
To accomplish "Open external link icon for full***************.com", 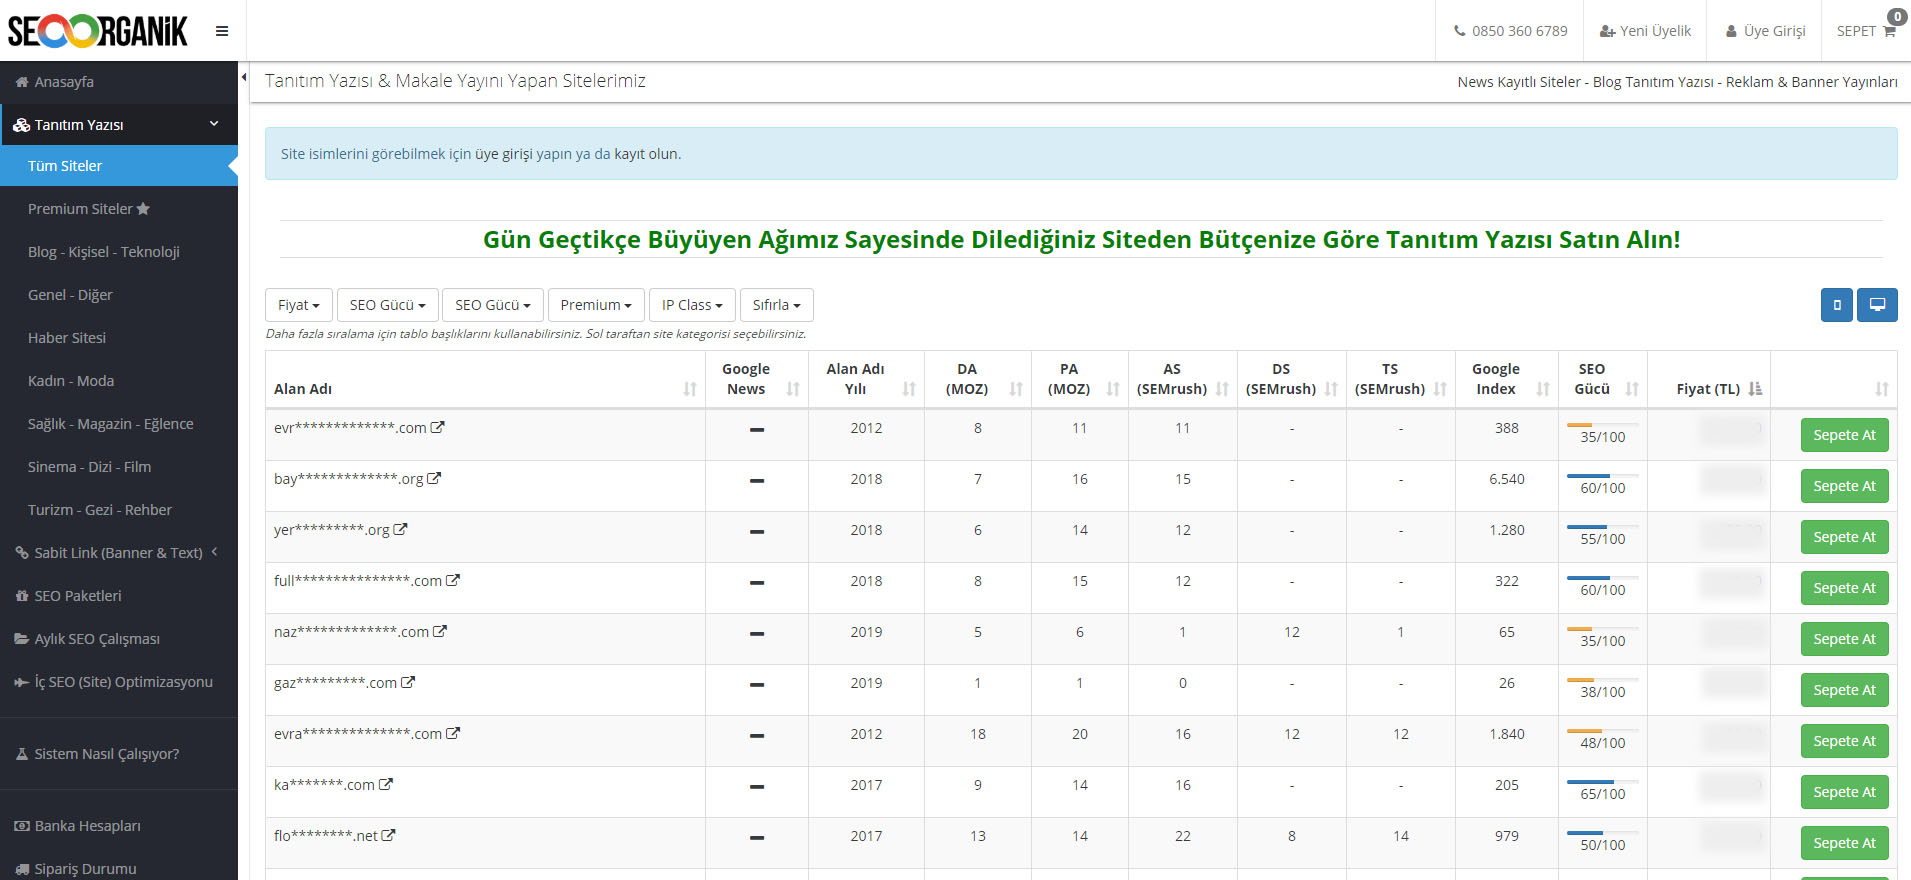I will (453, 580).
